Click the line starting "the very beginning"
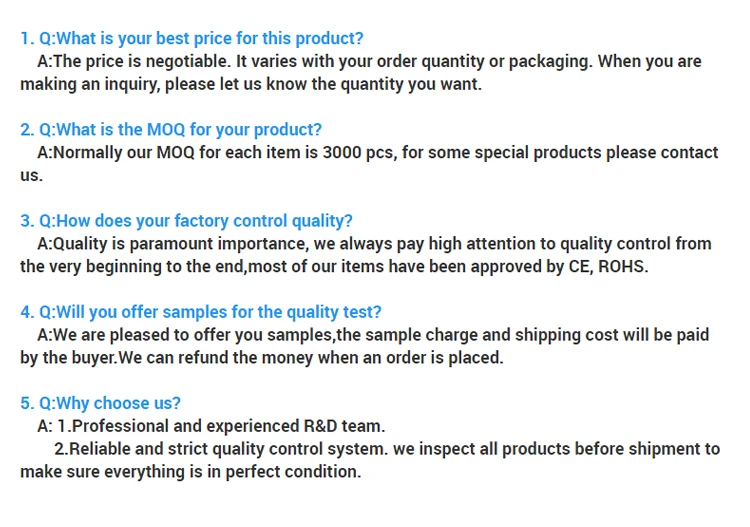 [x=334, y=267]
